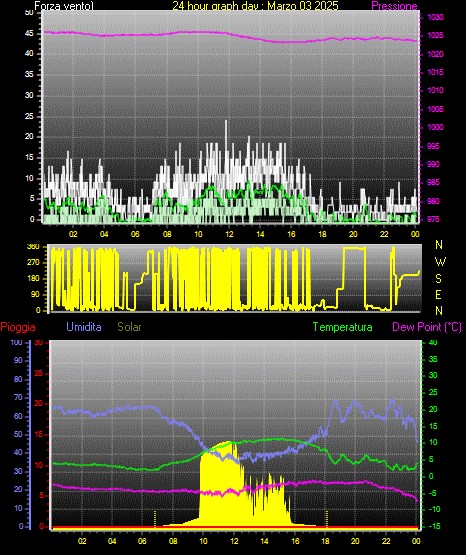Click the 'W' compass letter

pyautogui.click(x=440, y=262)
